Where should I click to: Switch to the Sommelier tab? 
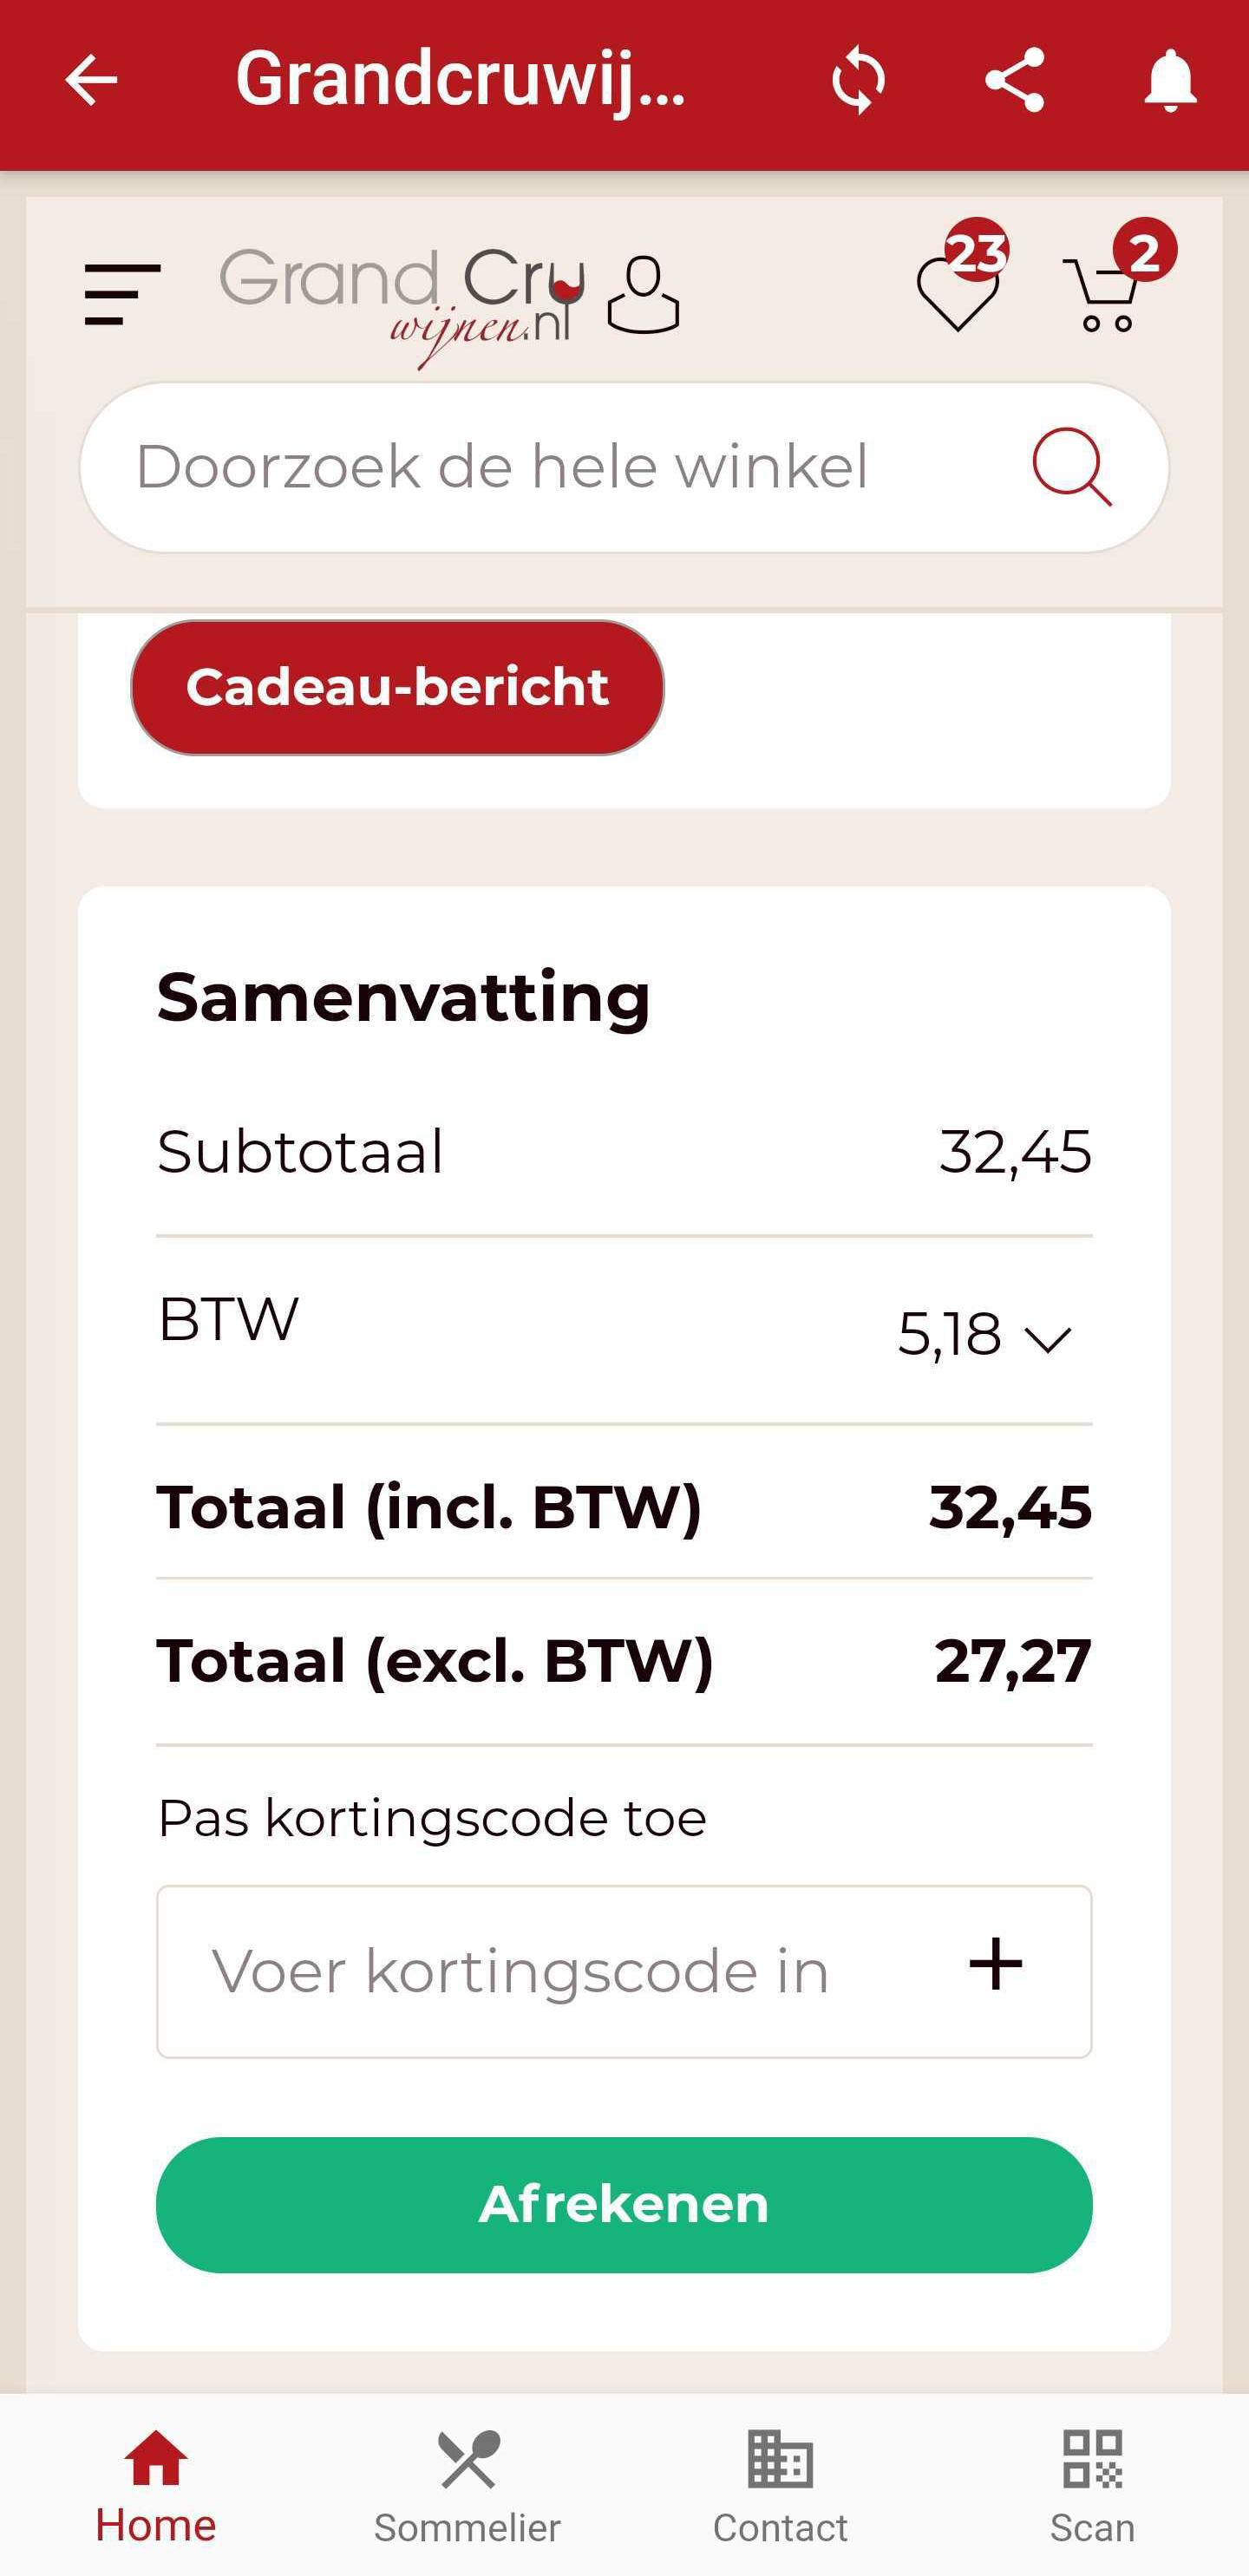467,2487
